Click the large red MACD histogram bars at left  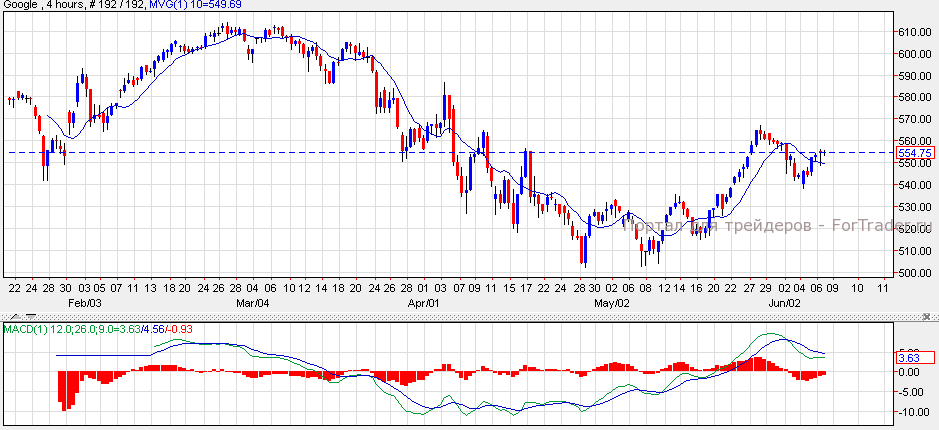pos(68,388)
